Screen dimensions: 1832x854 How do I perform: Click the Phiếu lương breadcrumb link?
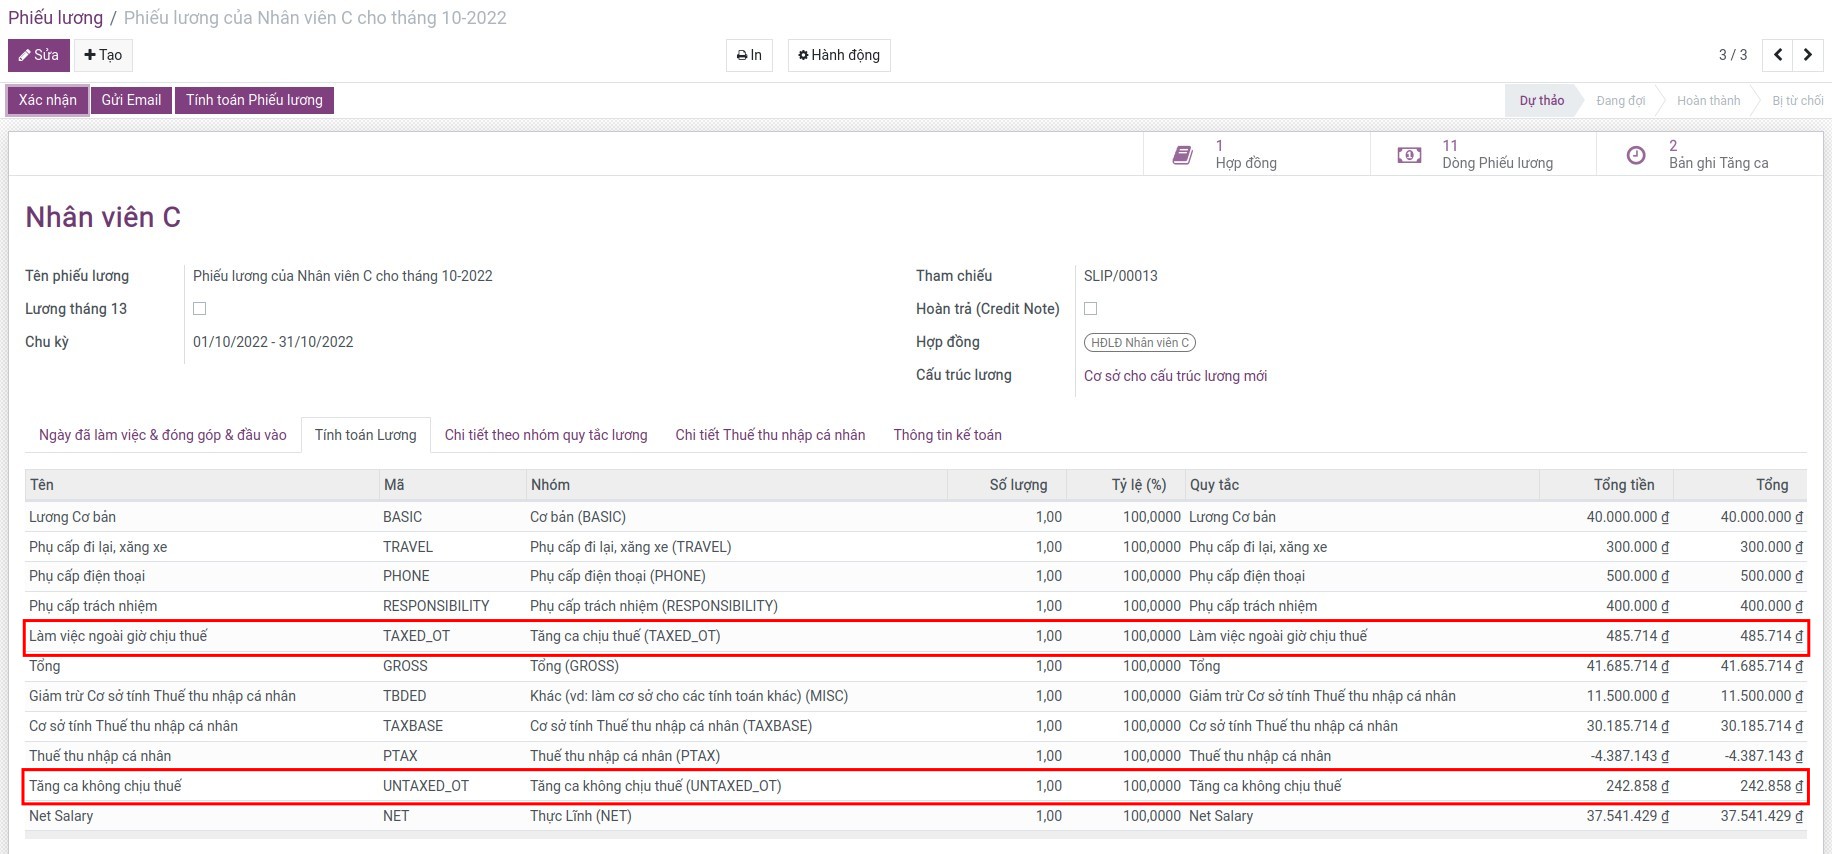(55, 18)
